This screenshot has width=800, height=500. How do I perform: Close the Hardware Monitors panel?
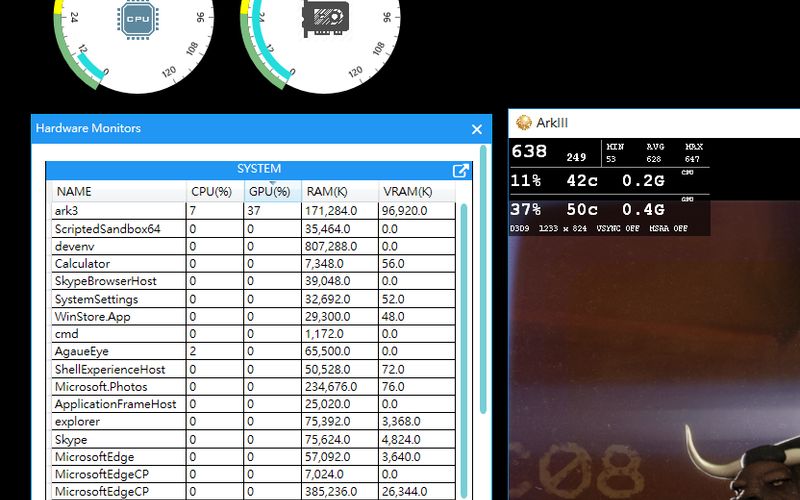[x=476, y=129]
